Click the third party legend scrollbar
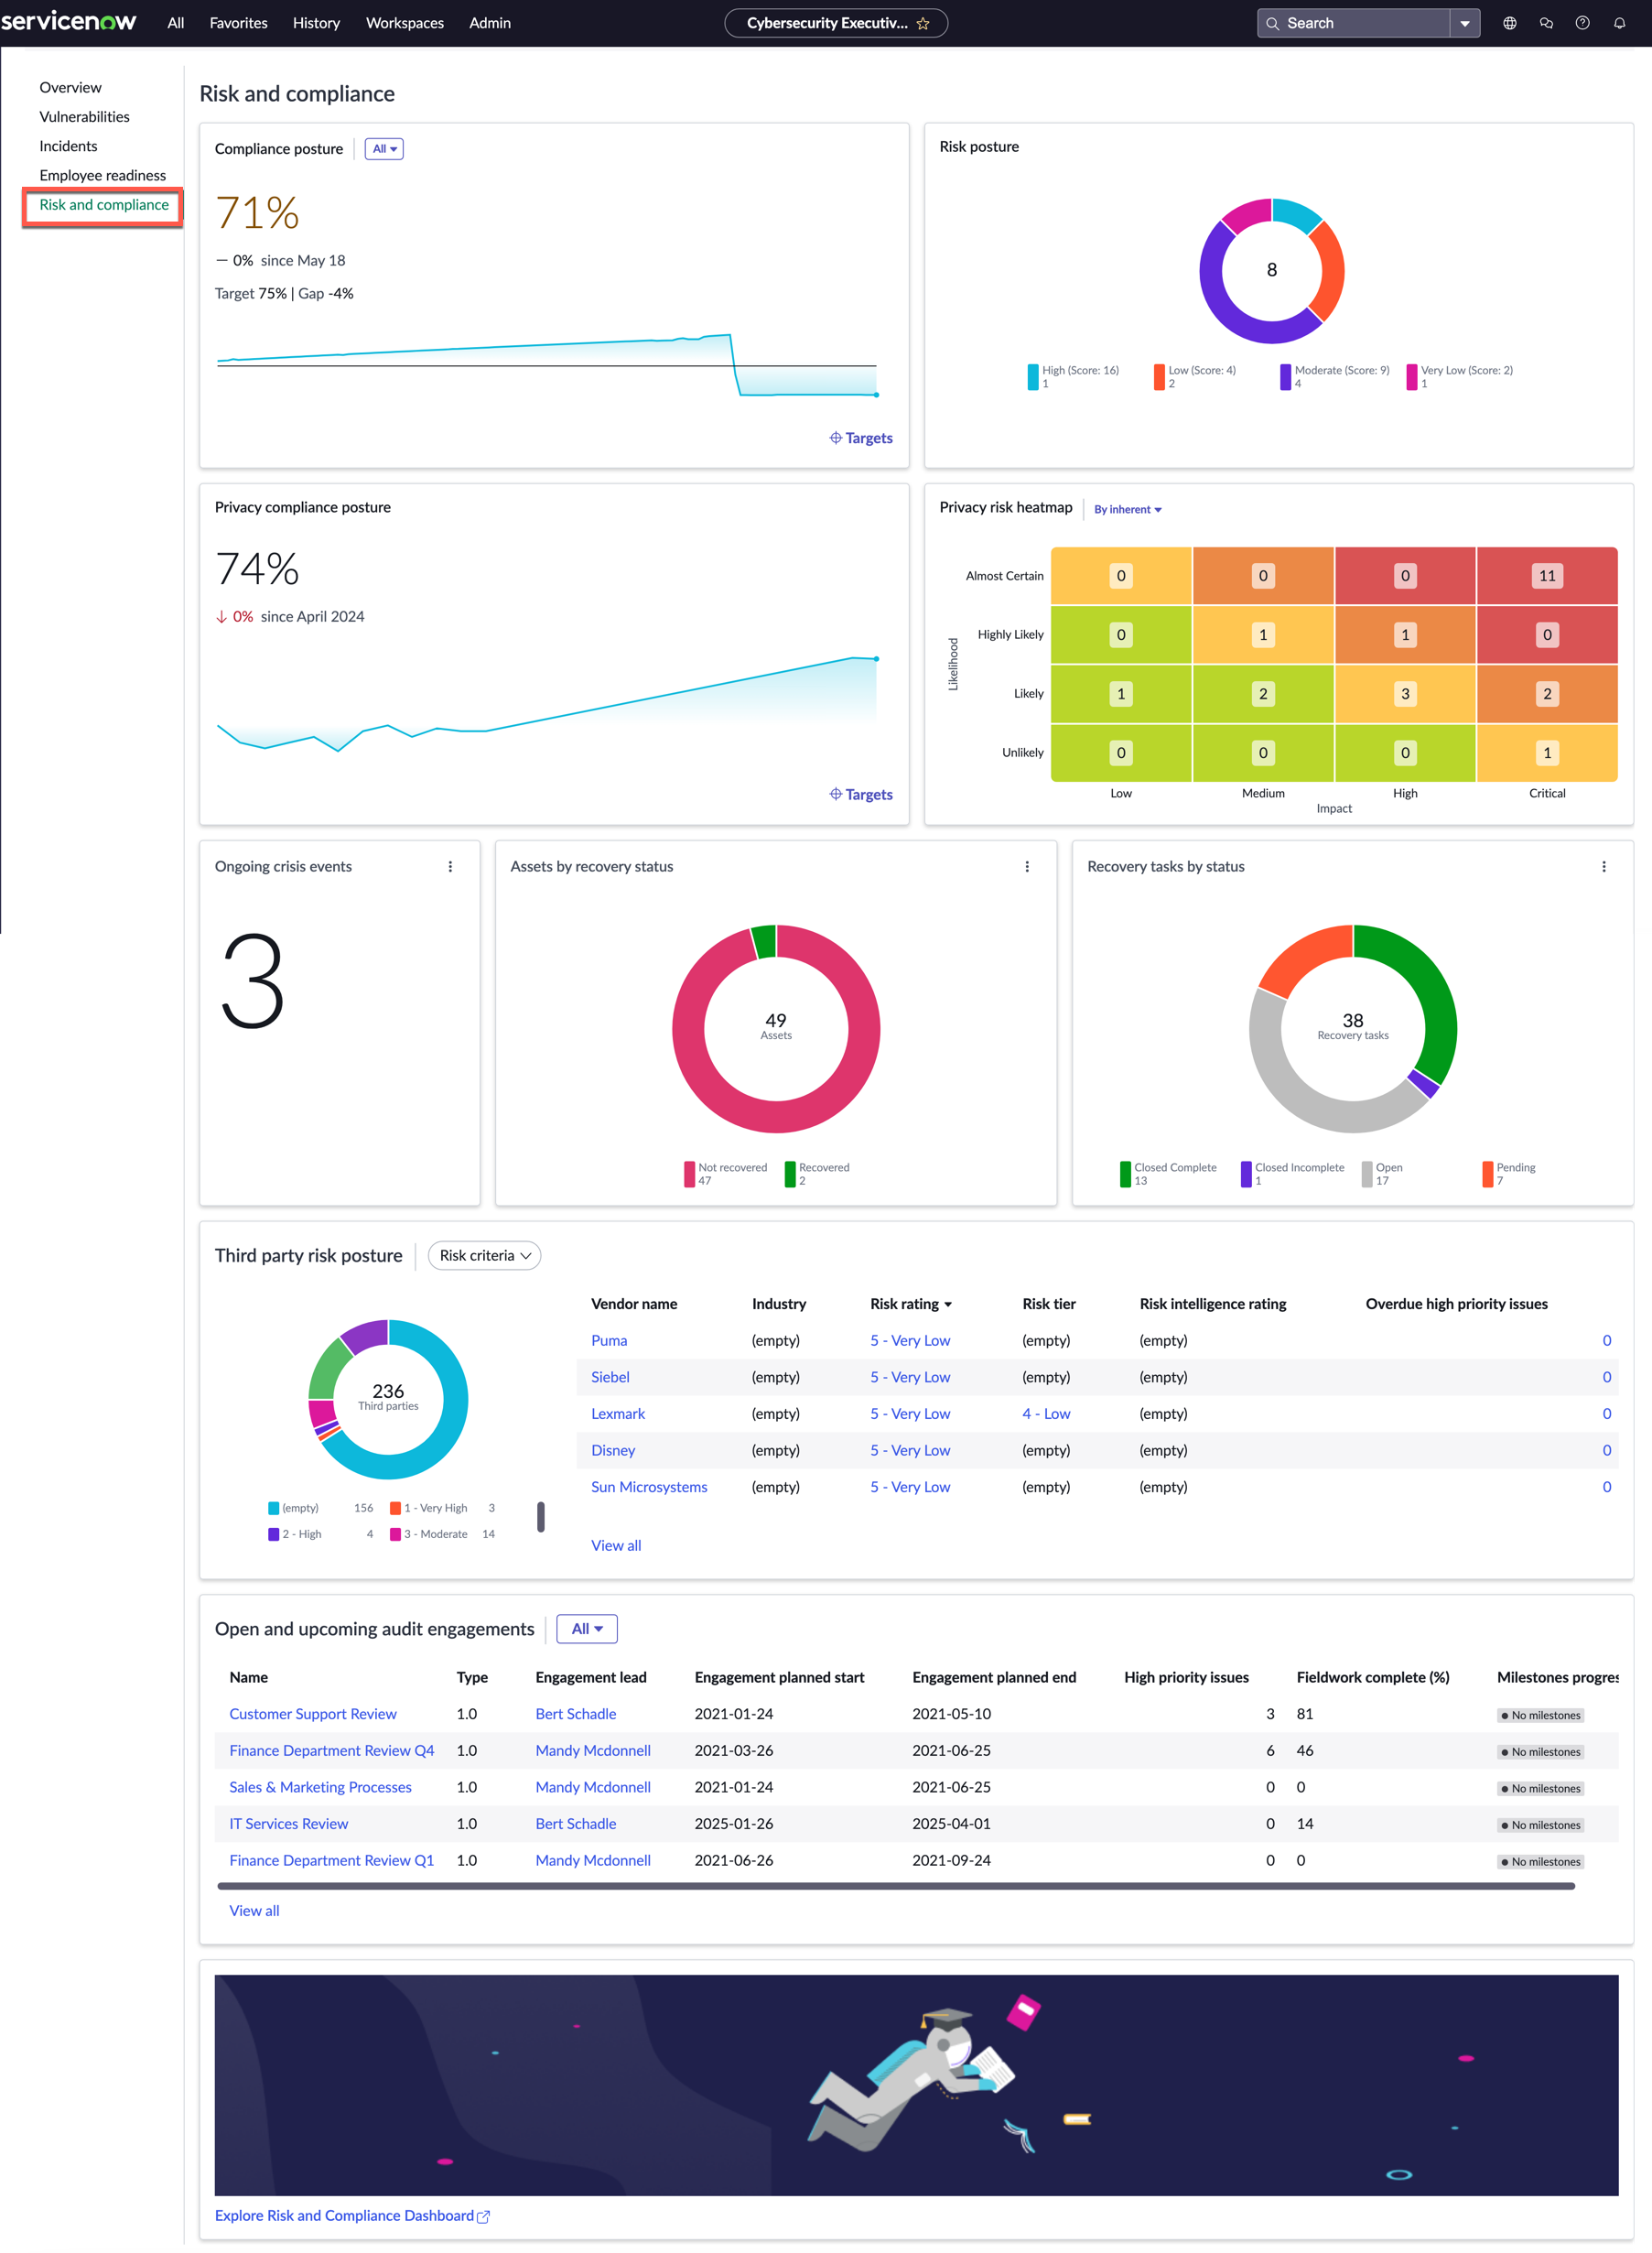The width and height of the screenshot is (1652, 2253). [x=541, y=1516]
